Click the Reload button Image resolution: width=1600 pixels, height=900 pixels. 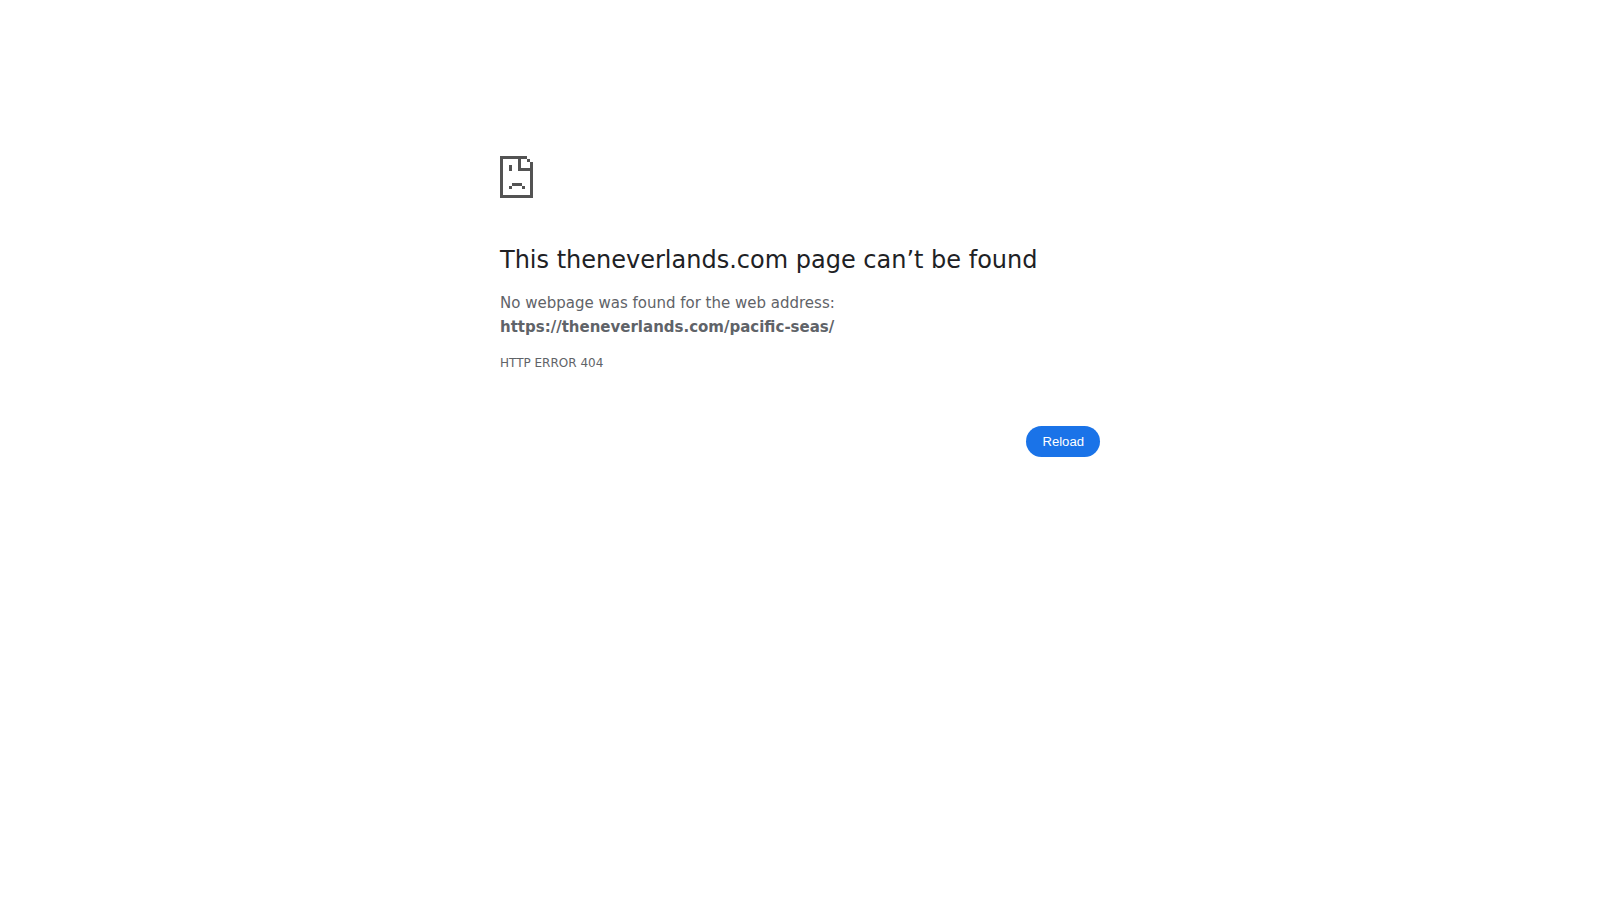point(1062,441)
